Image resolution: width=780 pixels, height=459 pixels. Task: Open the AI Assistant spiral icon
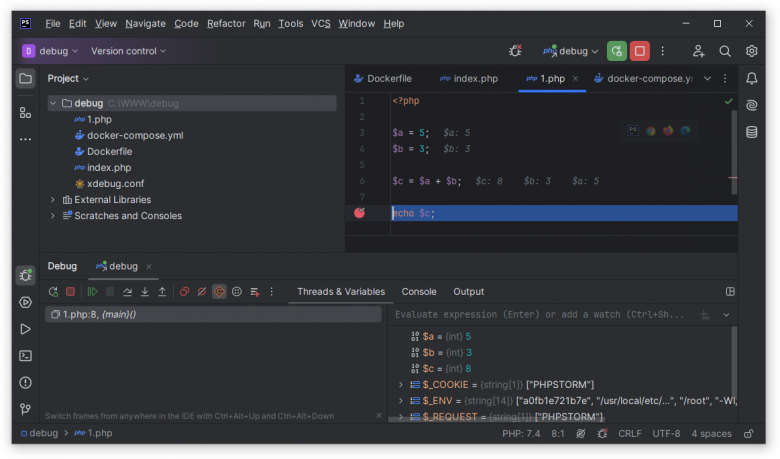(x=752, y=105)
